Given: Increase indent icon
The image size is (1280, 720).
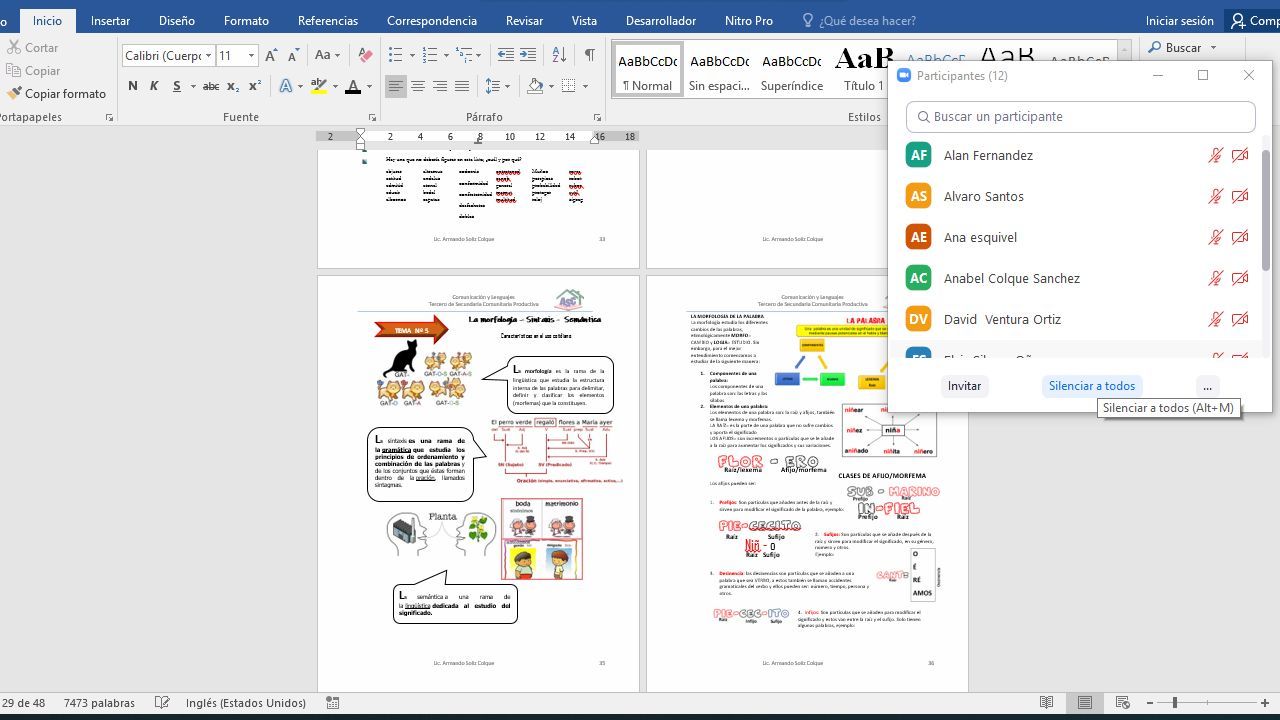Looking at the screenshot, I should 528,55.
